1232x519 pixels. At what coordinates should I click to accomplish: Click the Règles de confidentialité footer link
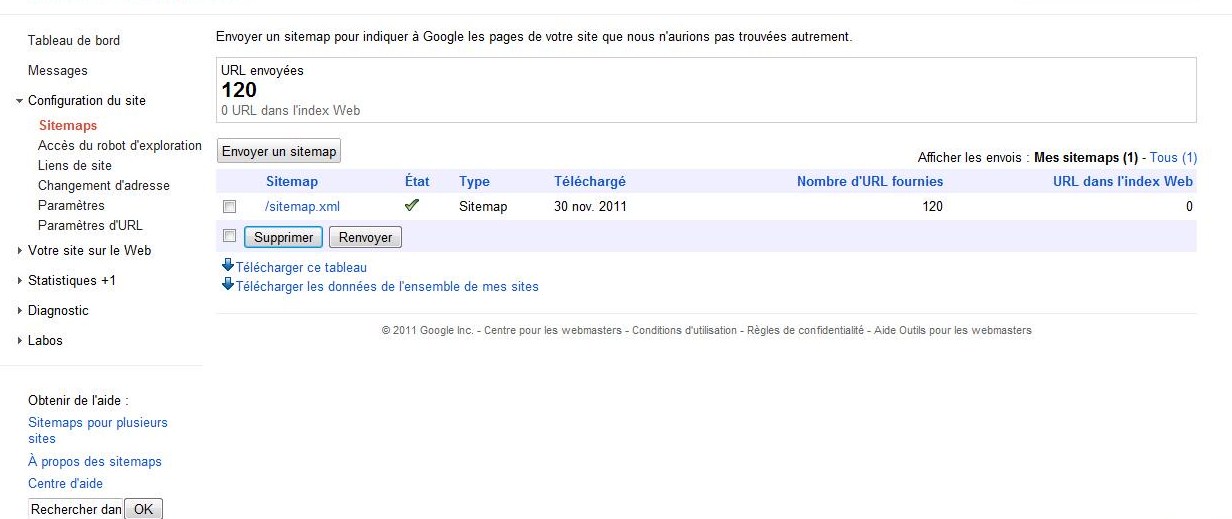[806, 330]
